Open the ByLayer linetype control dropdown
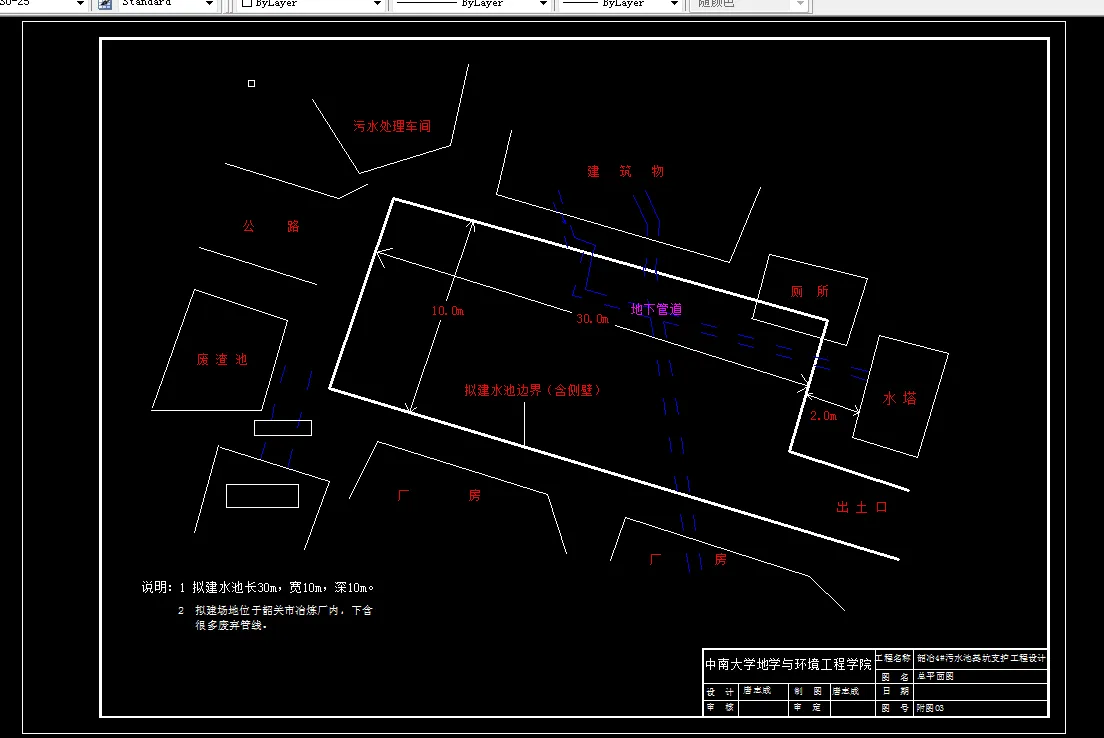 543,4
